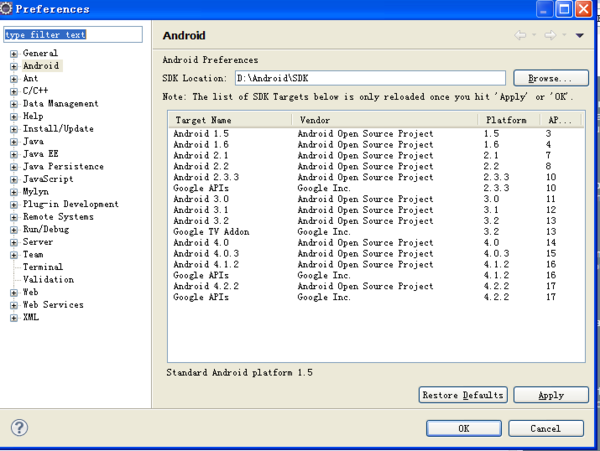Expand the Java tree node
This screenshot has width=600, height=451.
pyautogui.click(x=14, y=142)
